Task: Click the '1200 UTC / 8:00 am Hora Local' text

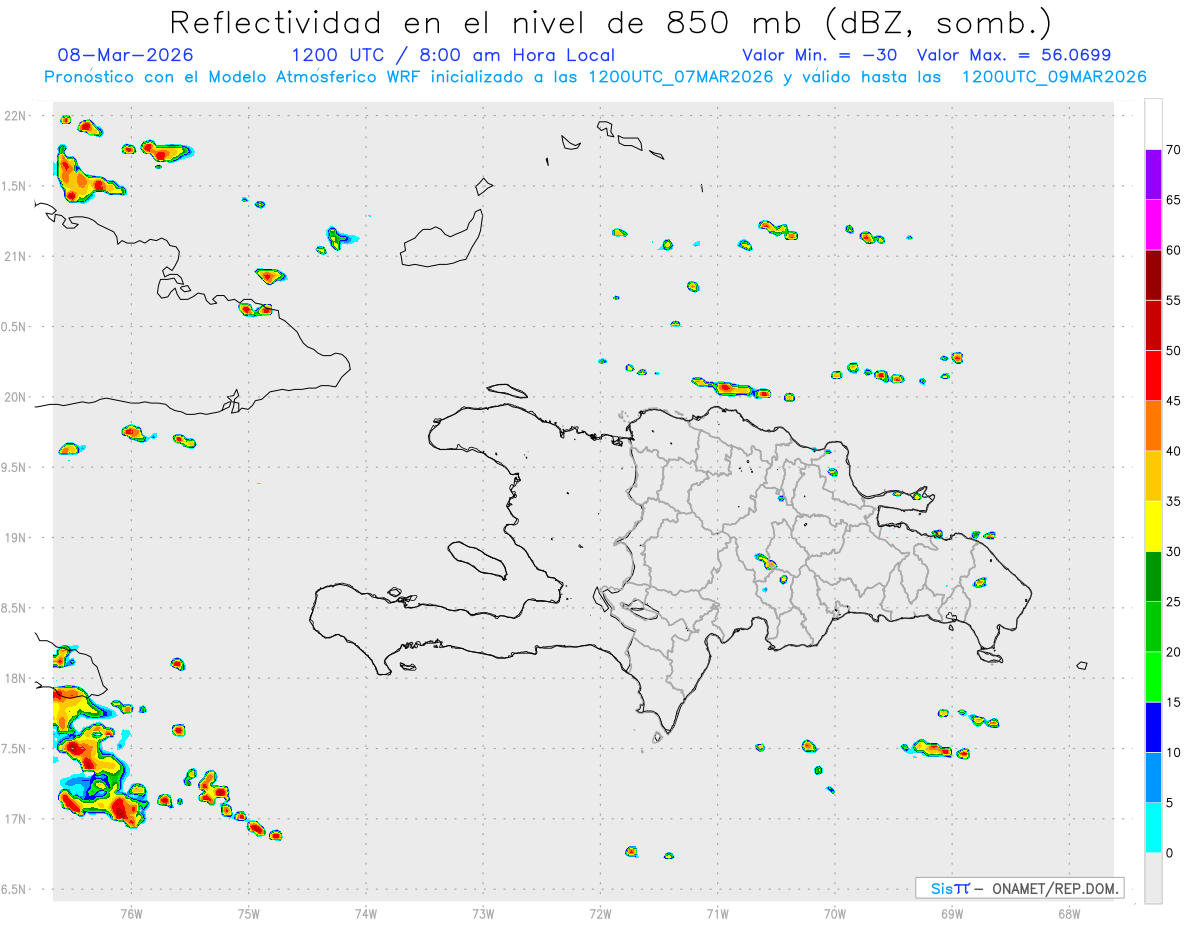Action: click(453, 55)
